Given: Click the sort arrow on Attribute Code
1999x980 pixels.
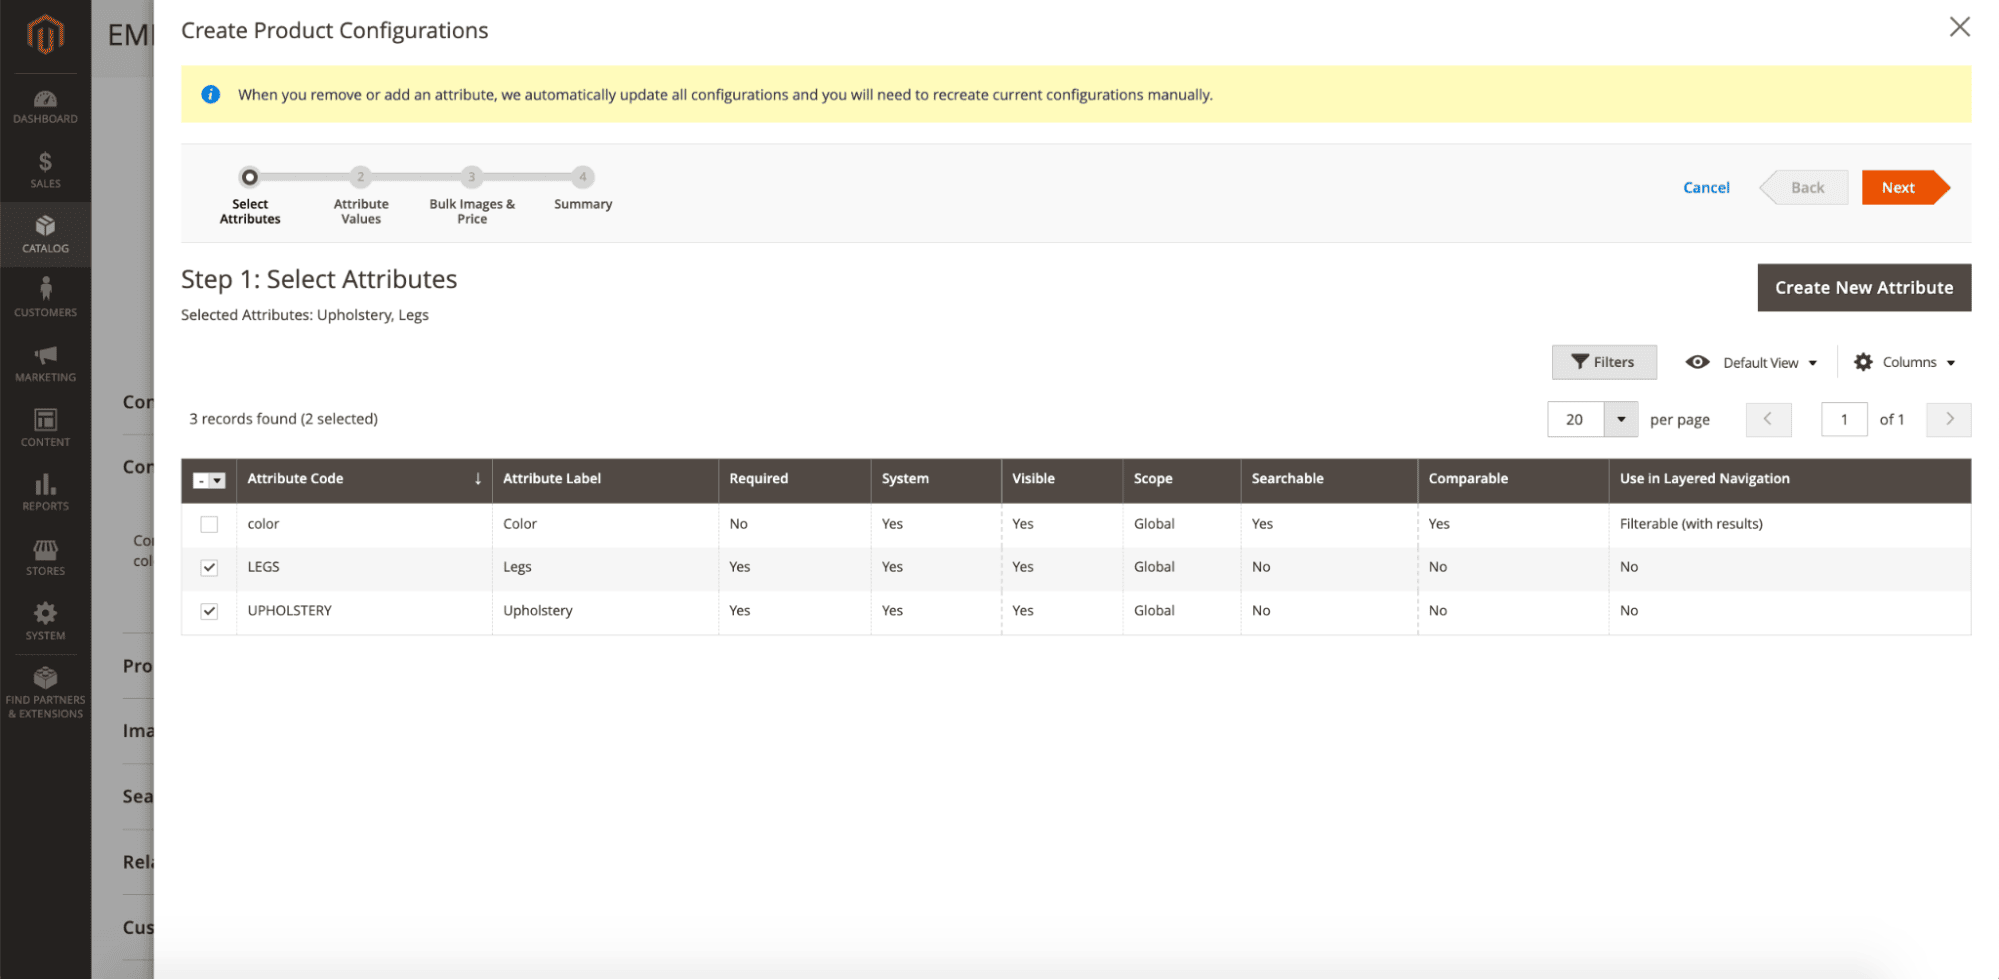Looking at the screenshot, I should point(478,479).
